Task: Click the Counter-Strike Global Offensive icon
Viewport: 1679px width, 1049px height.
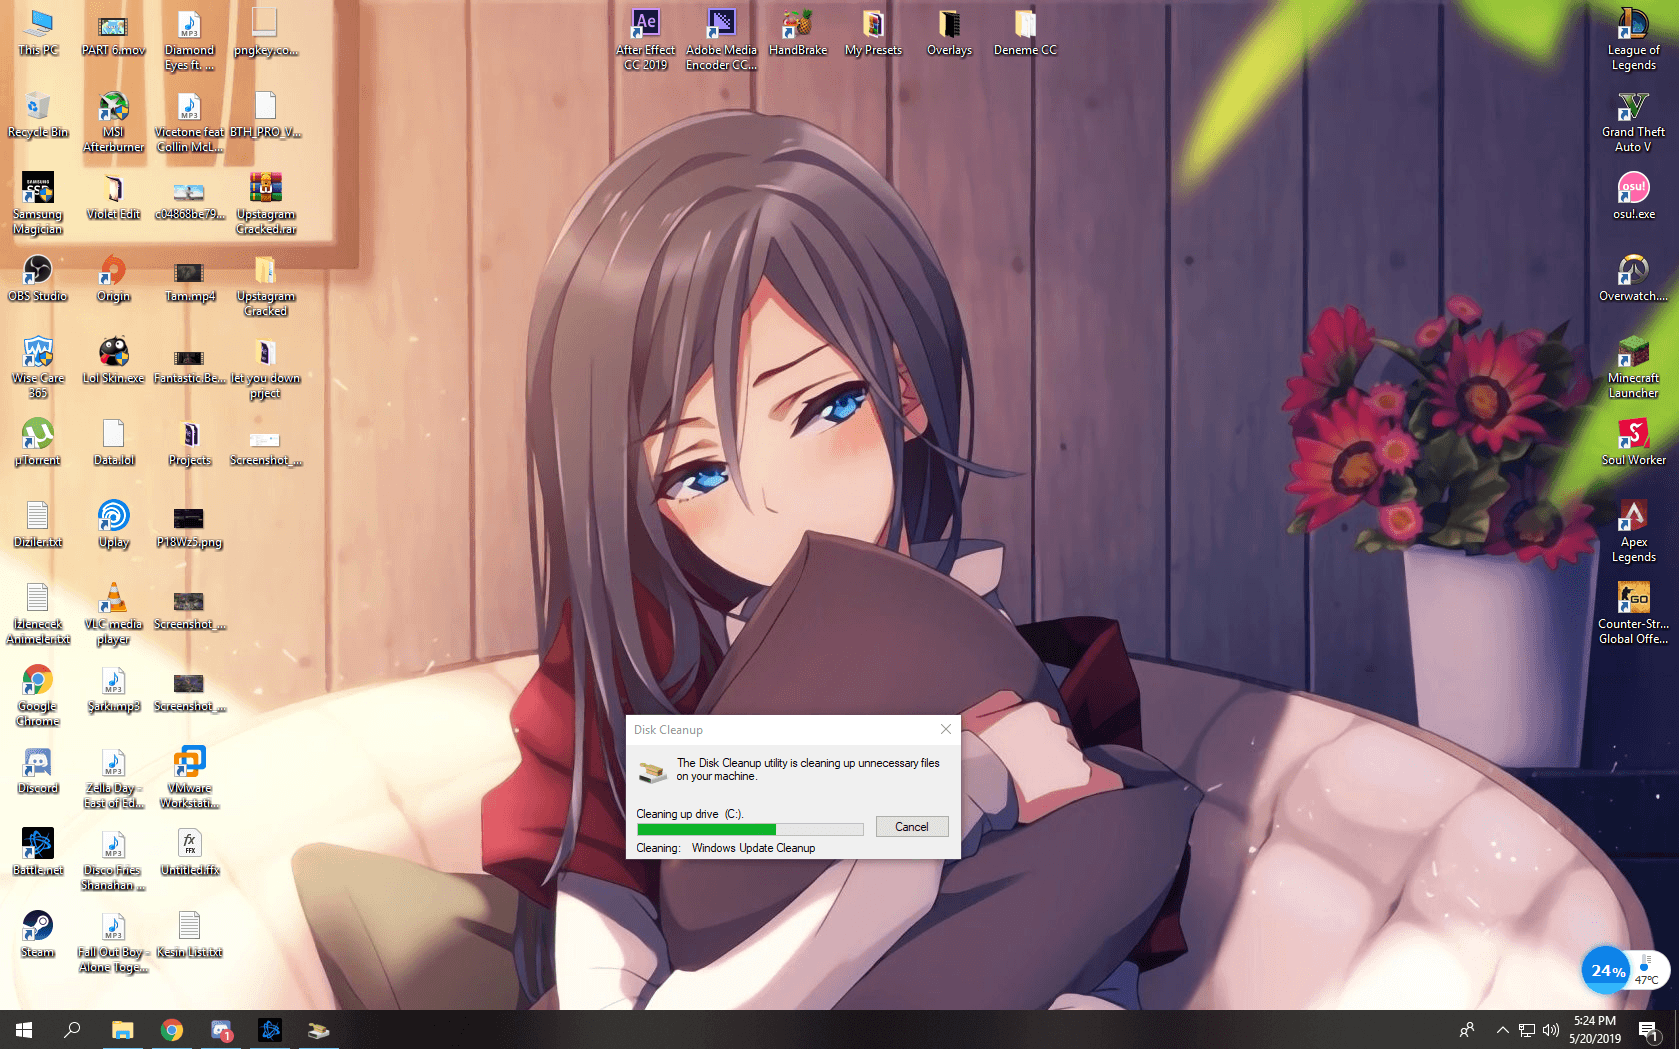Action: click(x=1633, y=614)
